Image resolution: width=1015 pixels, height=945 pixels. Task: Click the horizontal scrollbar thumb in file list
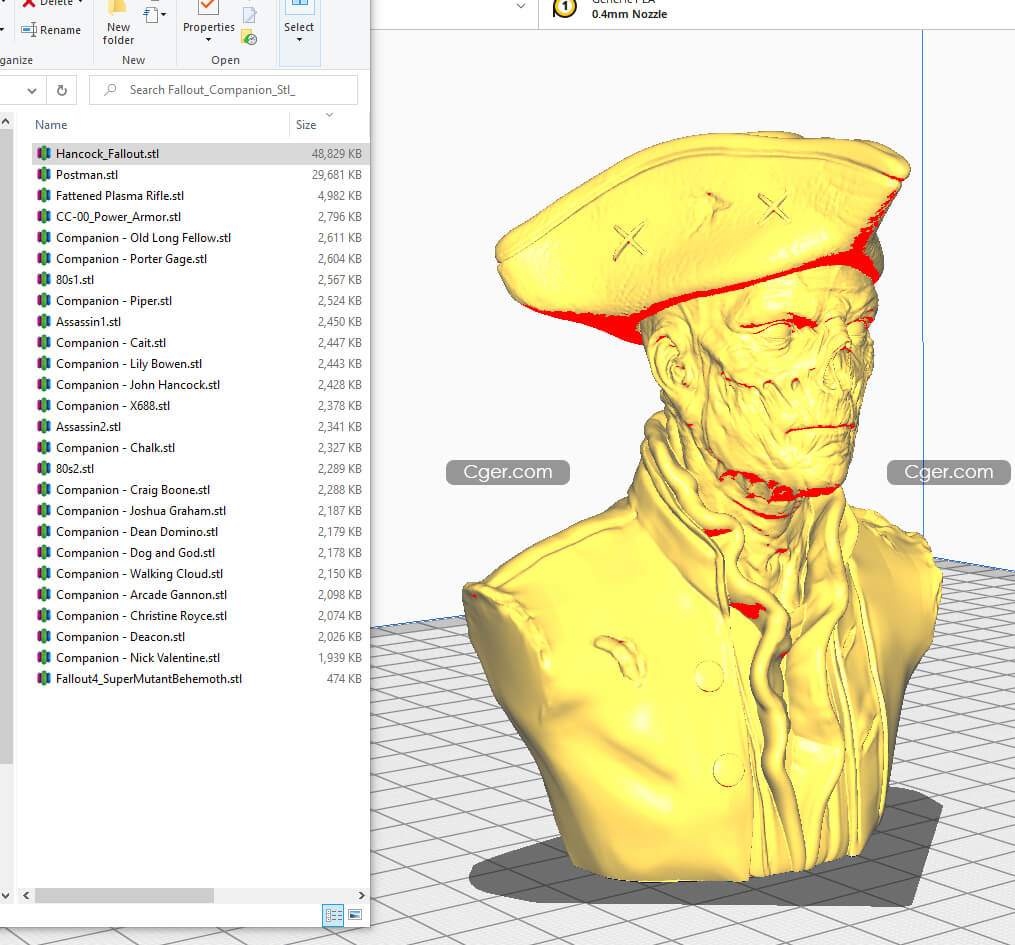click(x=124, y=896)
